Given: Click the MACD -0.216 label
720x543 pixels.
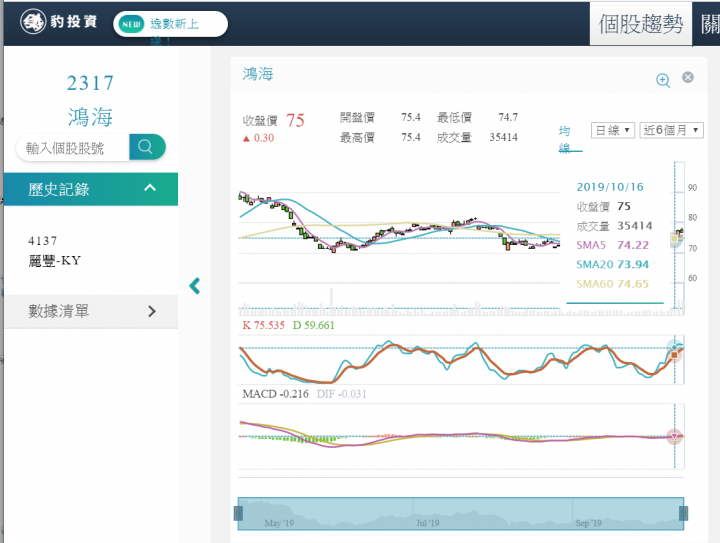Looking at the screenshot, I should (276, 394).
